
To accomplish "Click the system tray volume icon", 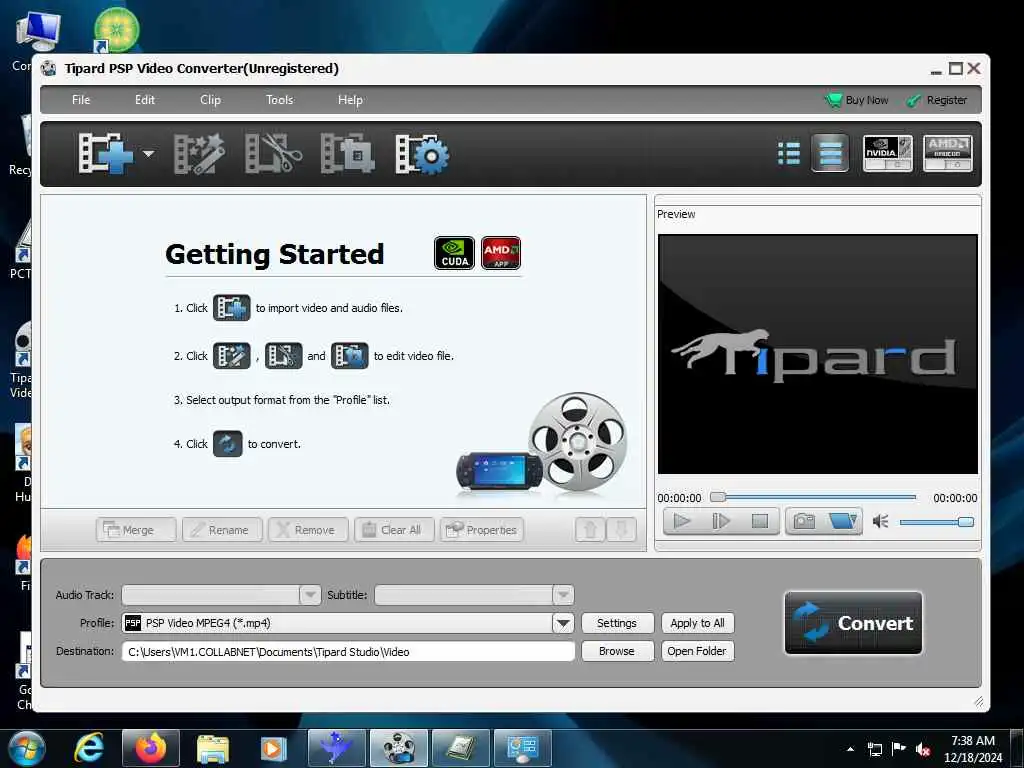I will [x=923, y=749].
